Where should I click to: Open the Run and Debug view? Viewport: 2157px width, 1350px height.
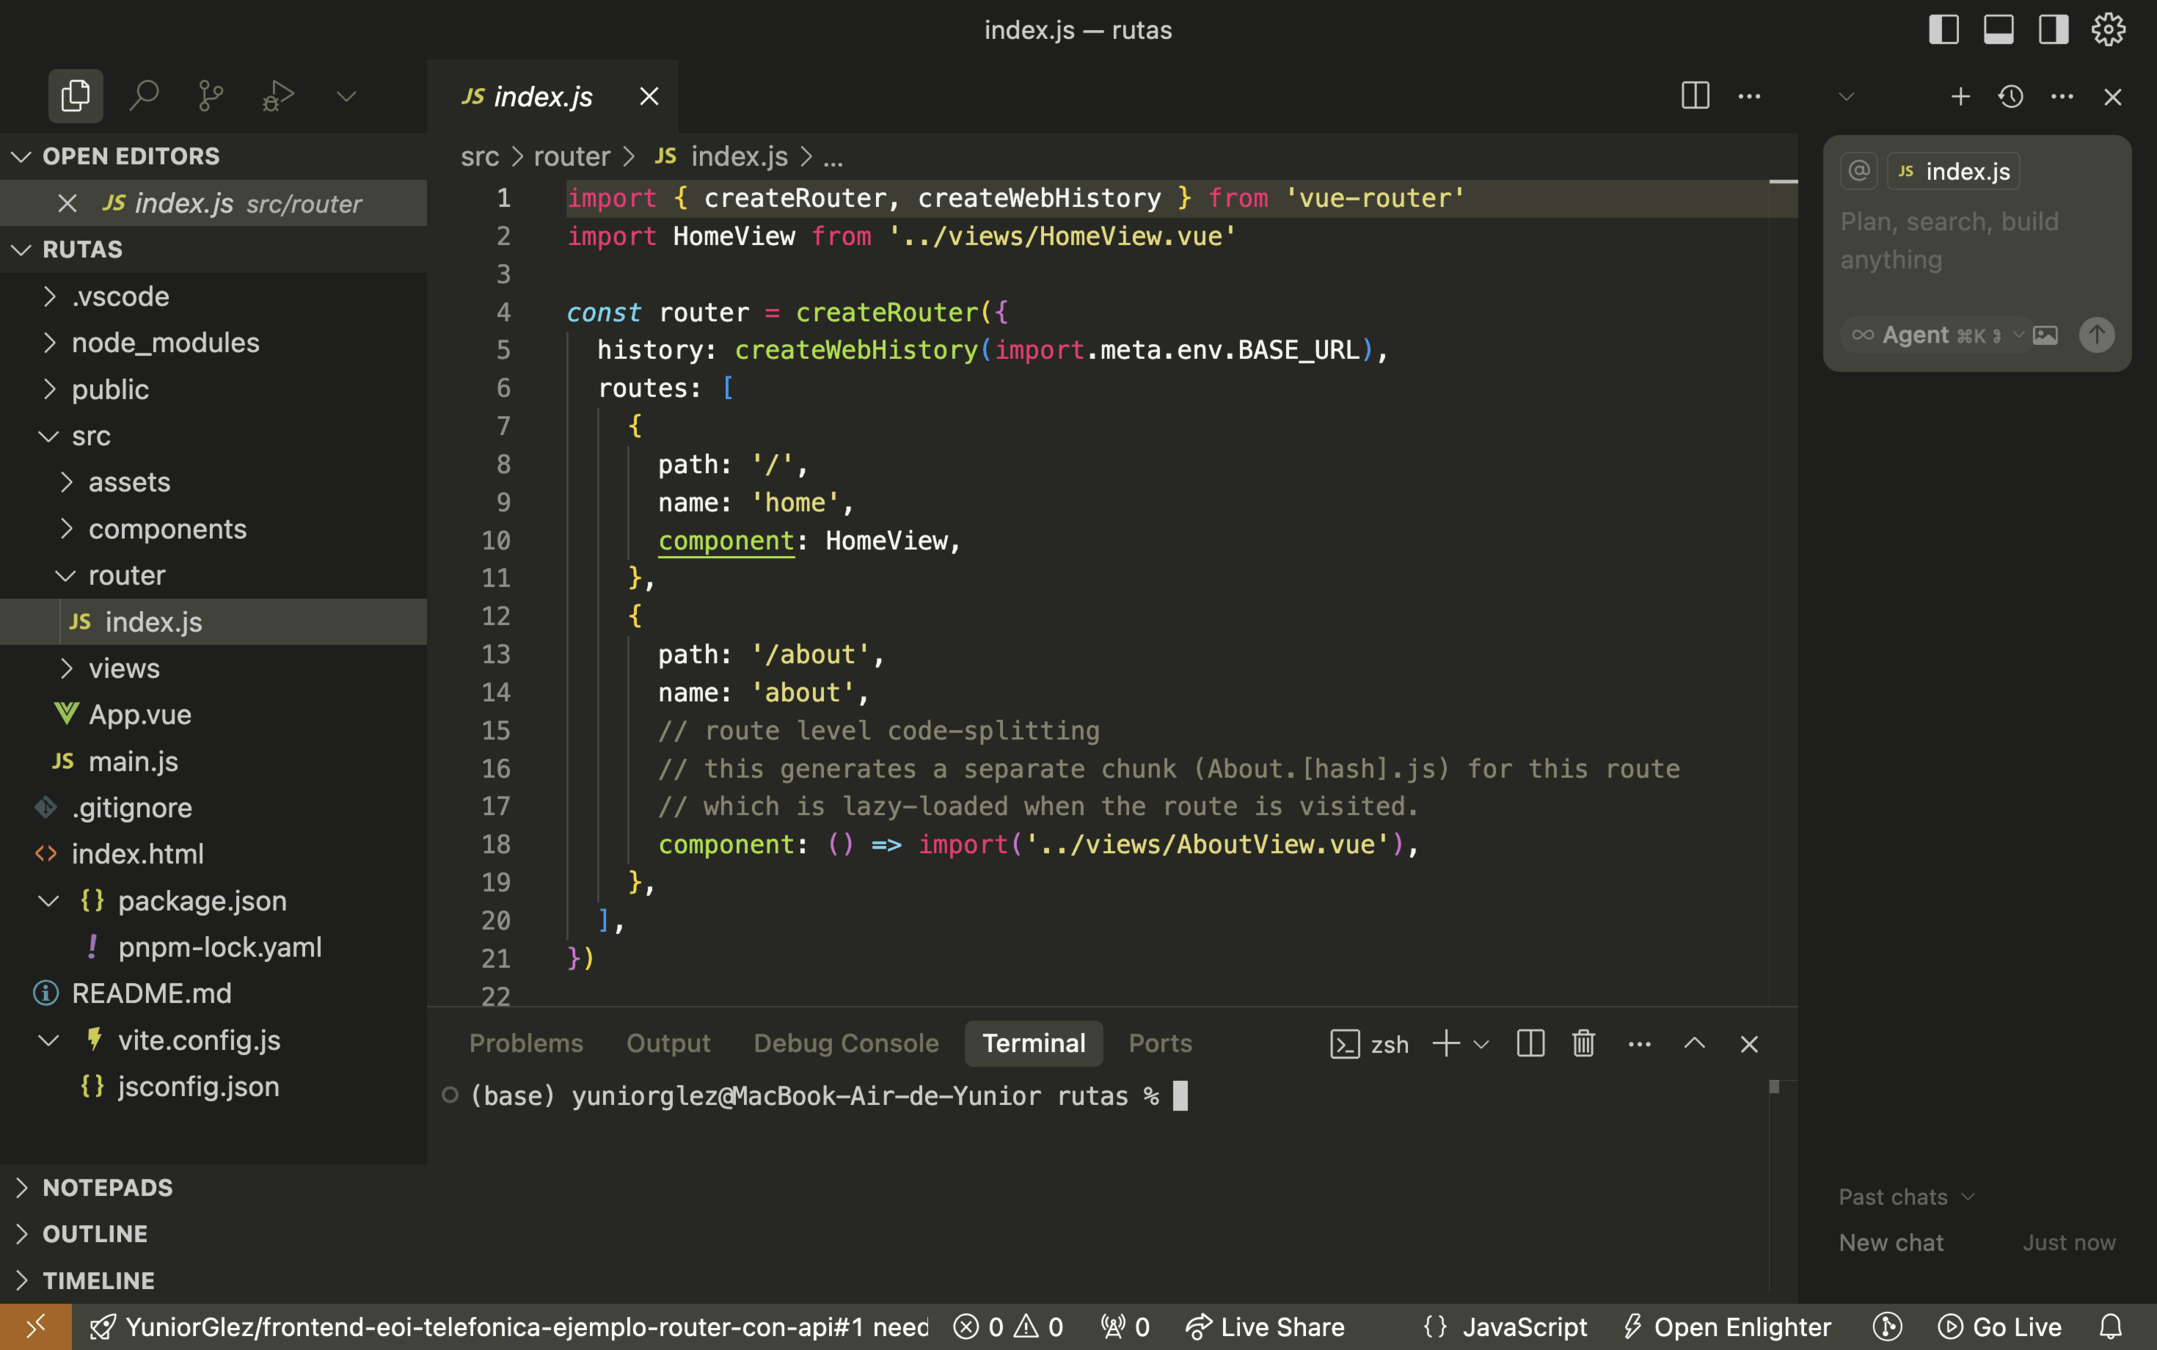point(278,96)
